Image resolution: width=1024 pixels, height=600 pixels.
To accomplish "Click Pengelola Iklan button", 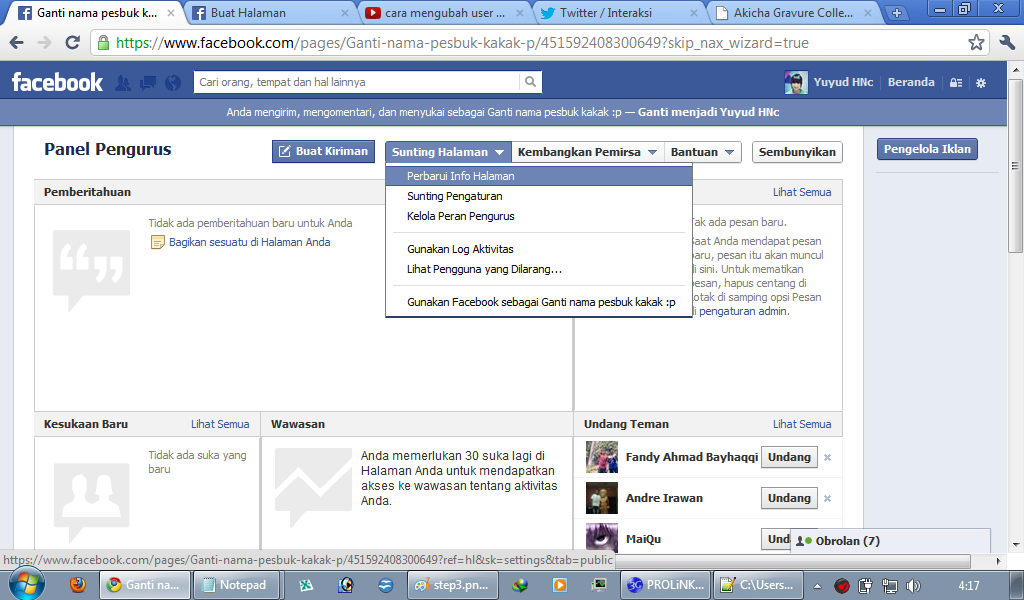I will coord(927,149).
